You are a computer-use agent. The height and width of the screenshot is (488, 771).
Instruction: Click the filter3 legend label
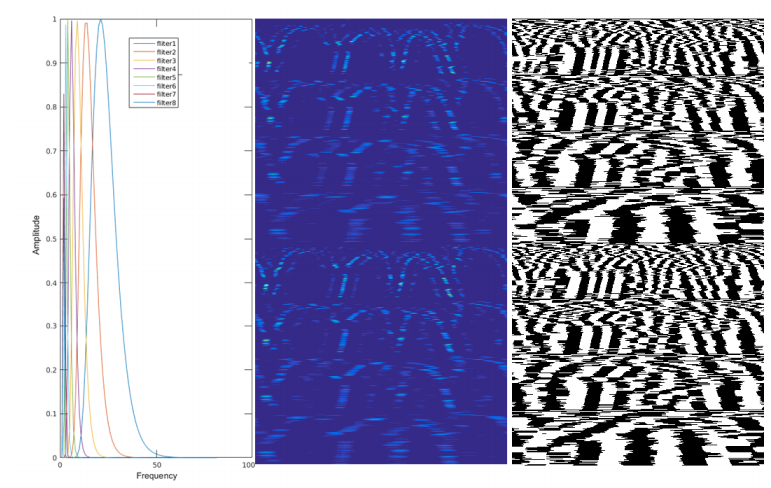click(166, 61)
